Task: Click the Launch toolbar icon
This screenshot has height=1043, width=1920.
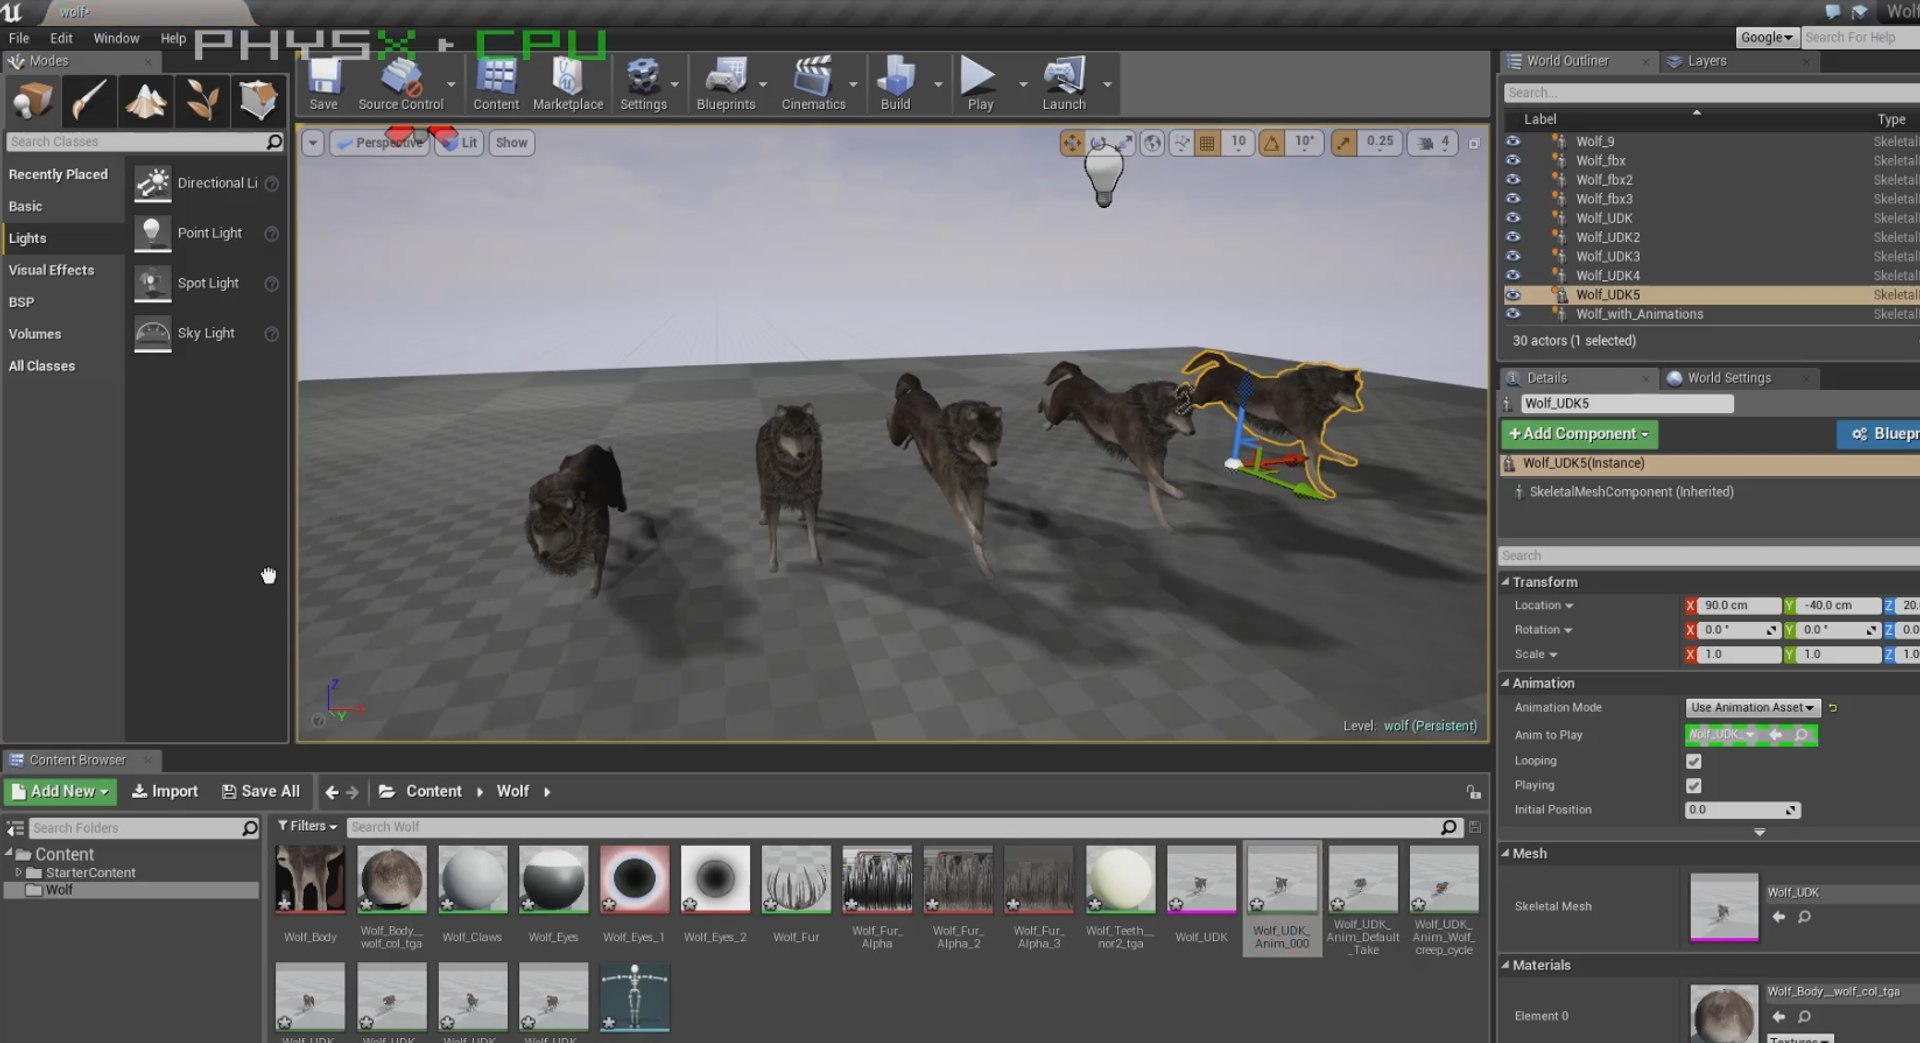Action: coord(1064,84)
